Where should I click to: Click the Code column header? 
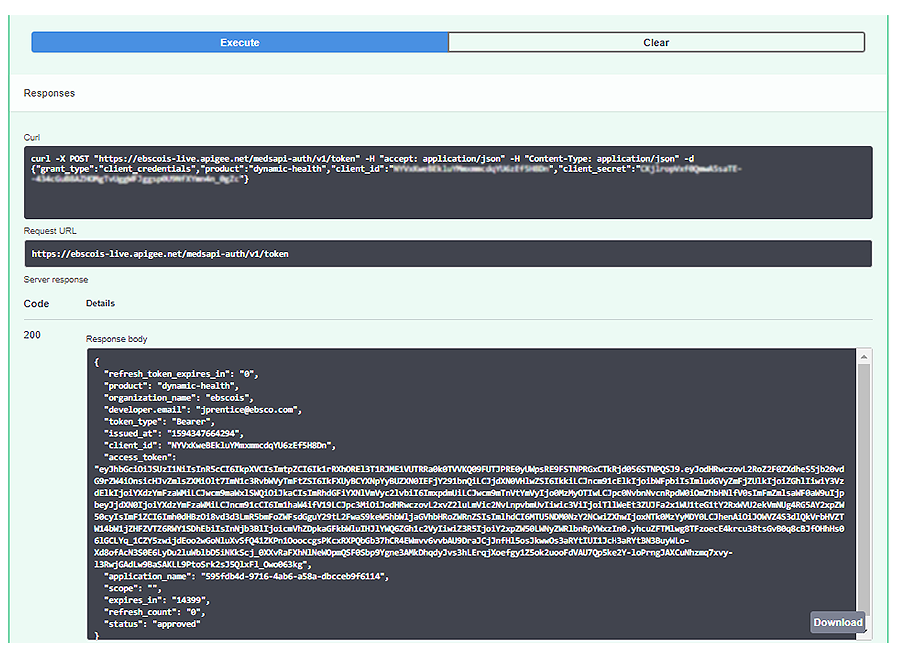click(36, 303)
